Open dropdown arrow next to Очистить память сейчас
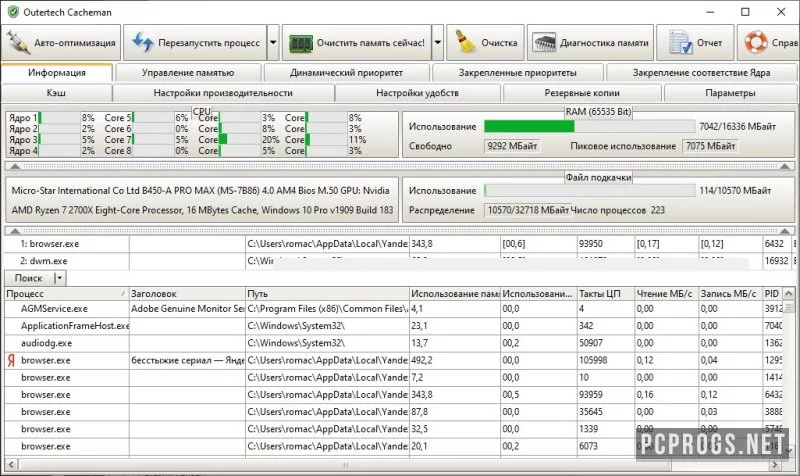Image resolution: width=800 pixels, height=476 pixels. pyautogui.click(x=438, y=43)
